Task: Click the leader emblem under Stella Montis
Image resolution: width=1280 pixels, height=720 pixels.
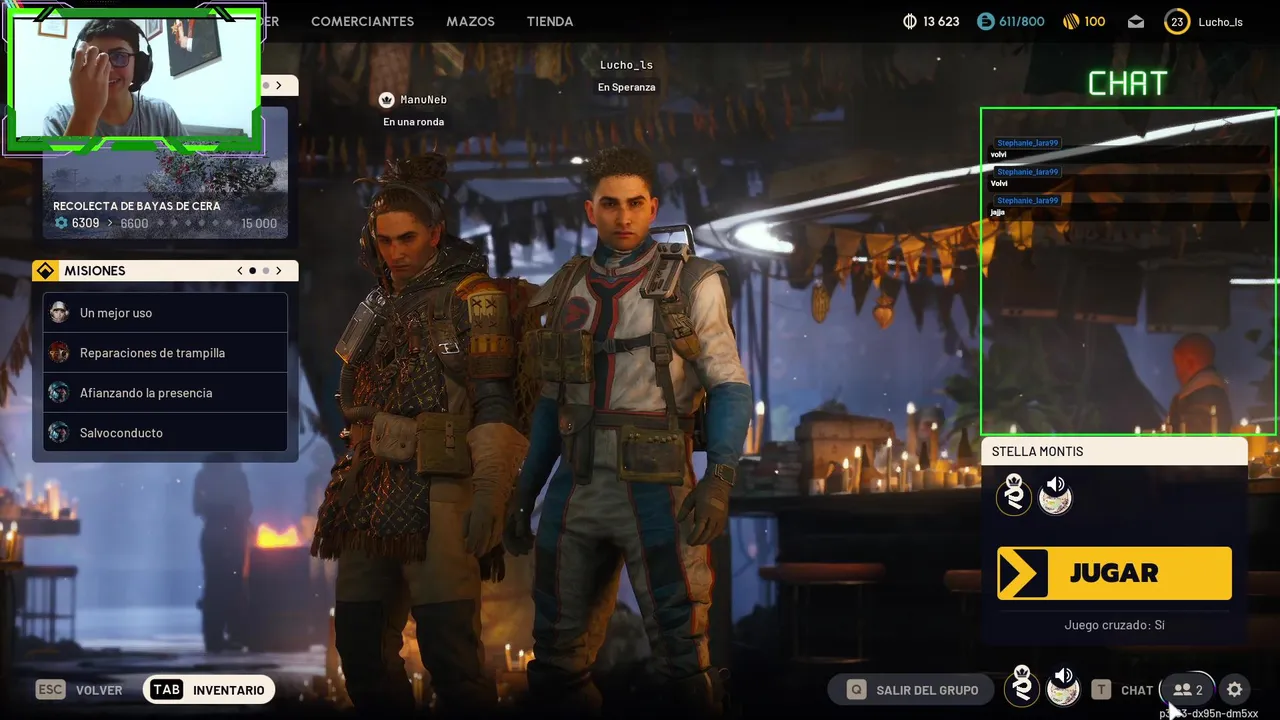Action: coord(1014,494)
